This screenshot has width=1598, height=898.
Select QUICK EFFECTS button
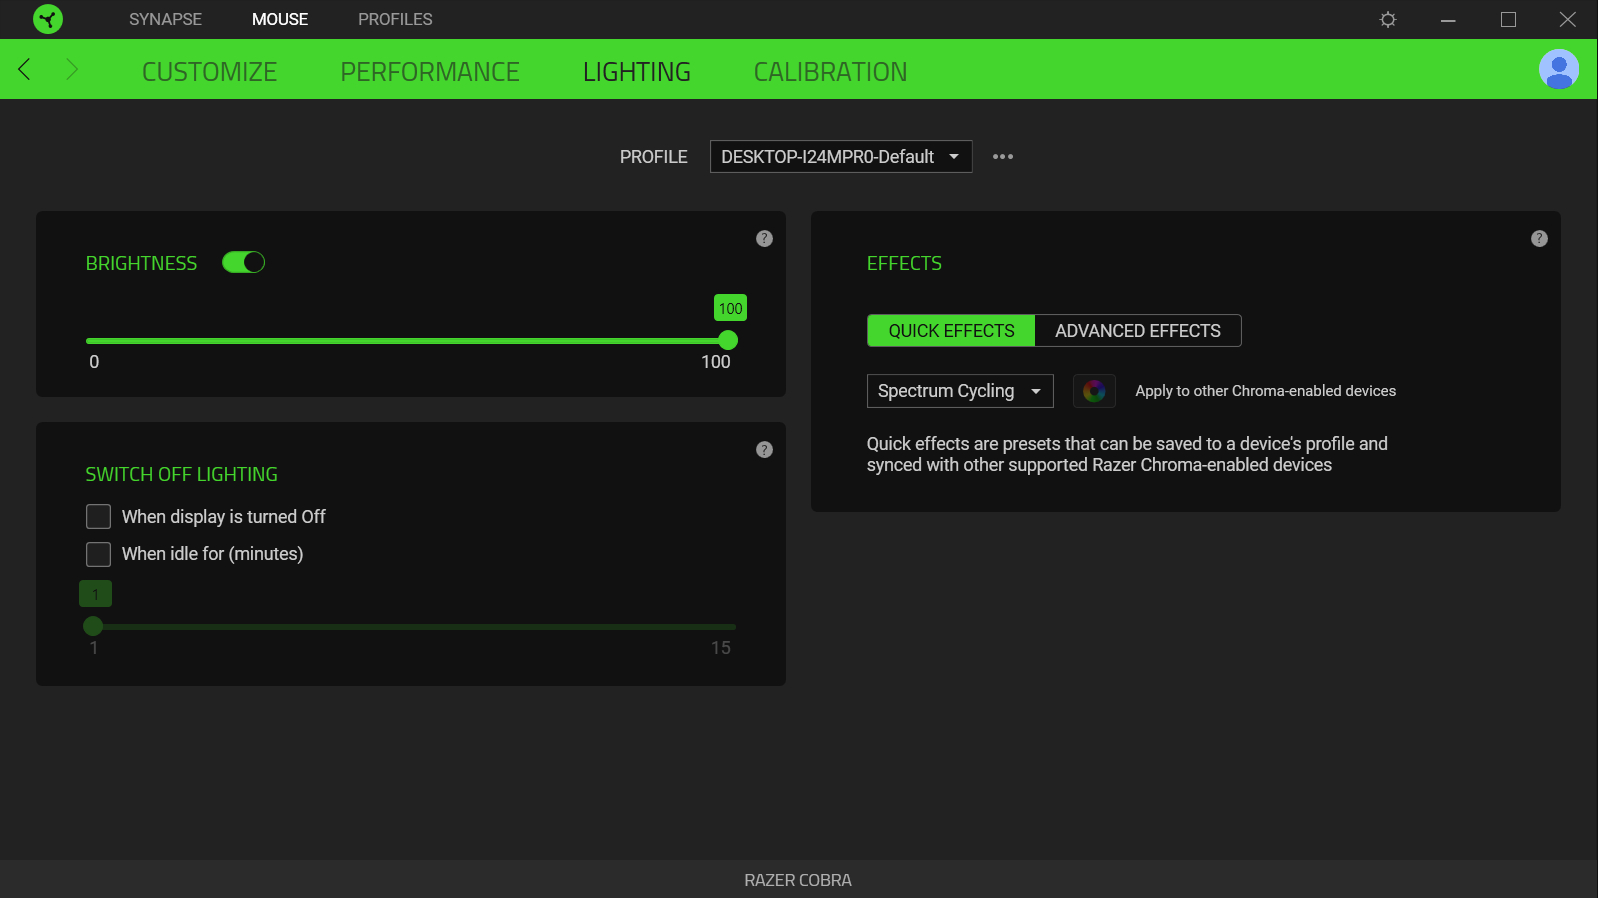[951, 331]
